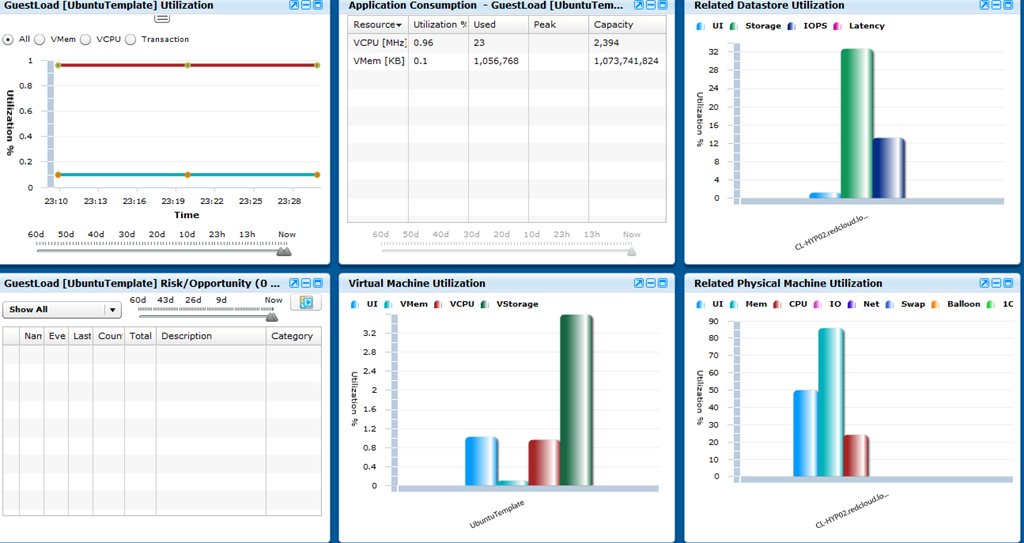Click the Category column header
Viewport: 1024px width, 543px height.
click(x=294, y=336)
